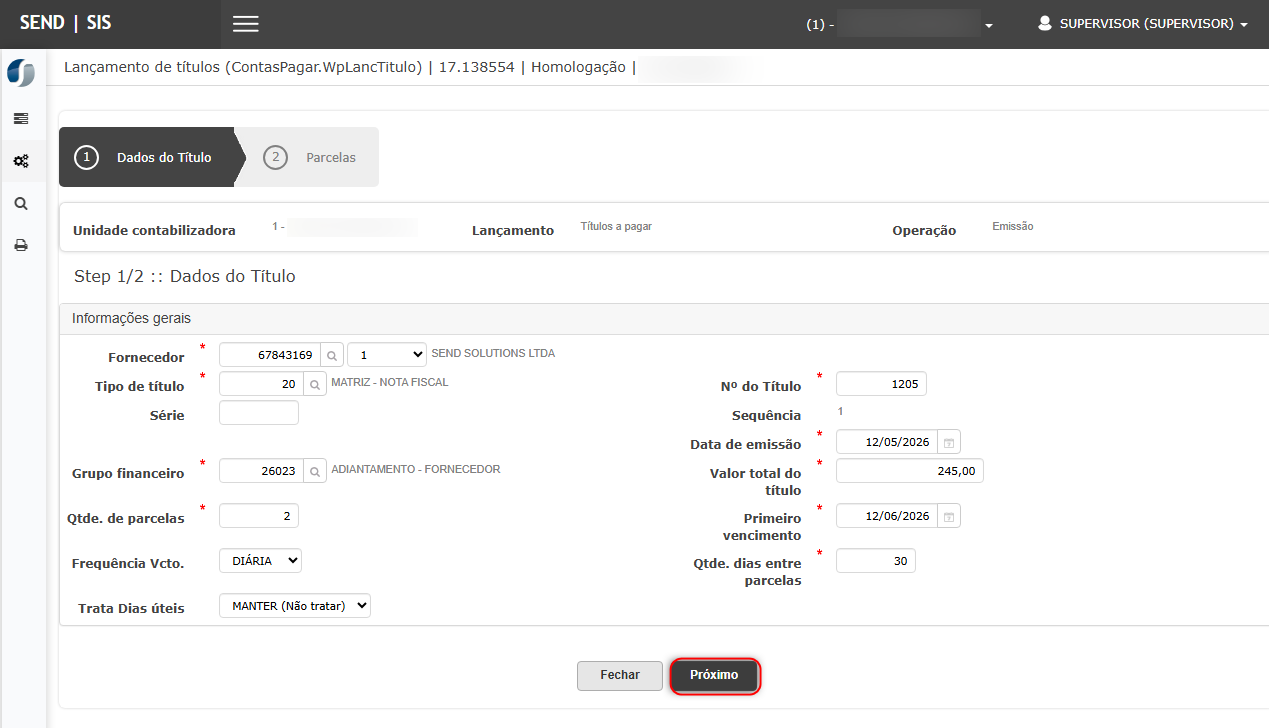Click the Próximo button
This screenshot has height=728, width=1269.
pos(714,675)
